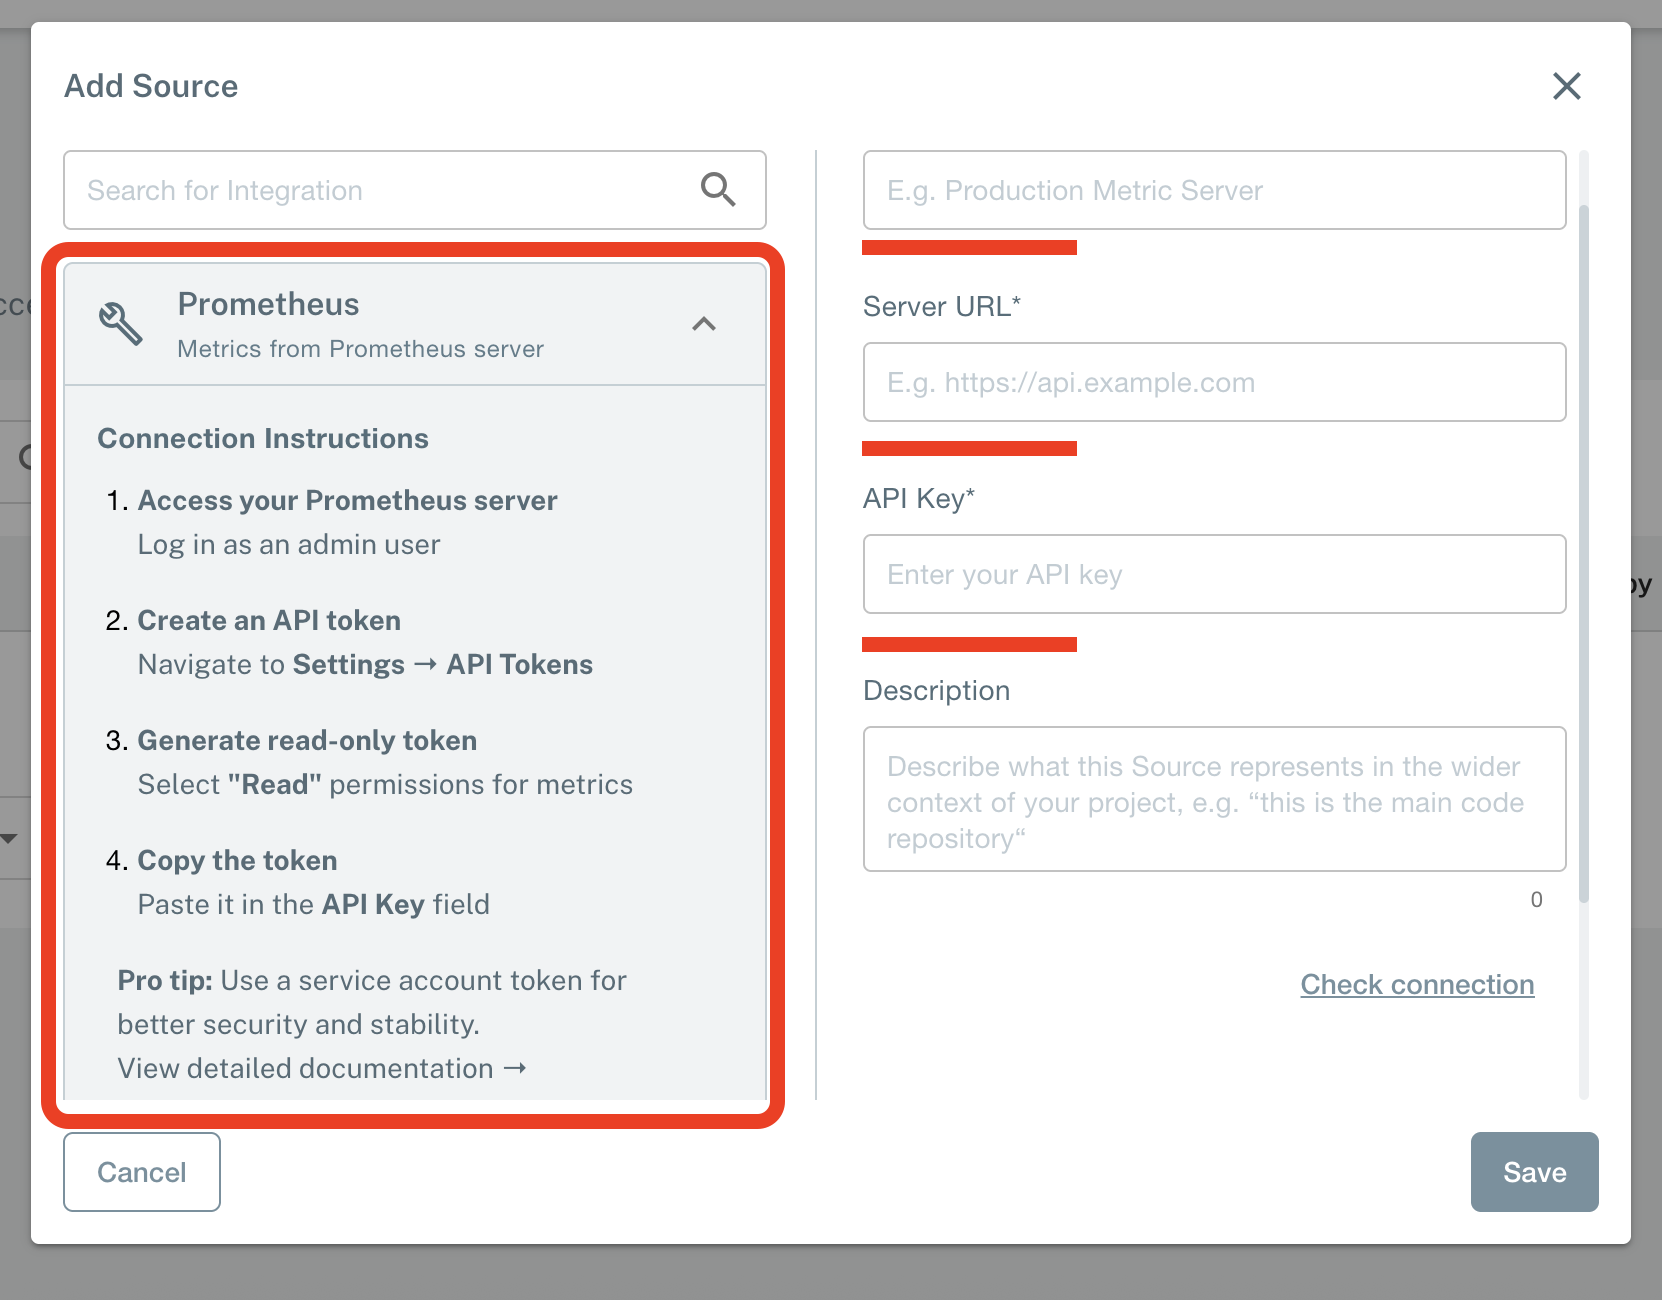This screenshot has height=1300, width=1662.
Task: Click the Save button
Action: (x=1534, y=1172)
